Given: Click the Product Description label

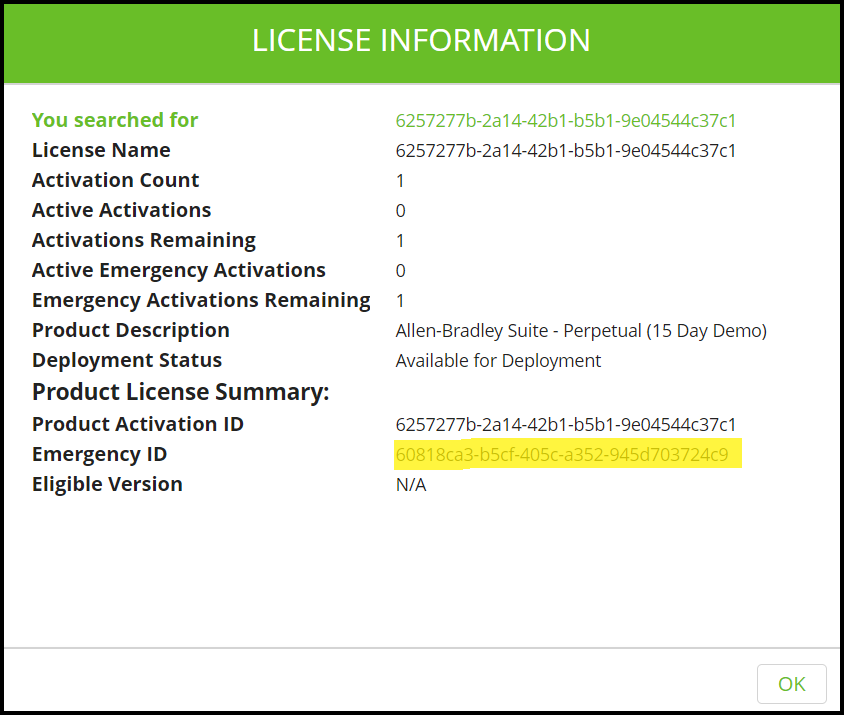Looking at the screenshot, I should click(131, 331).
